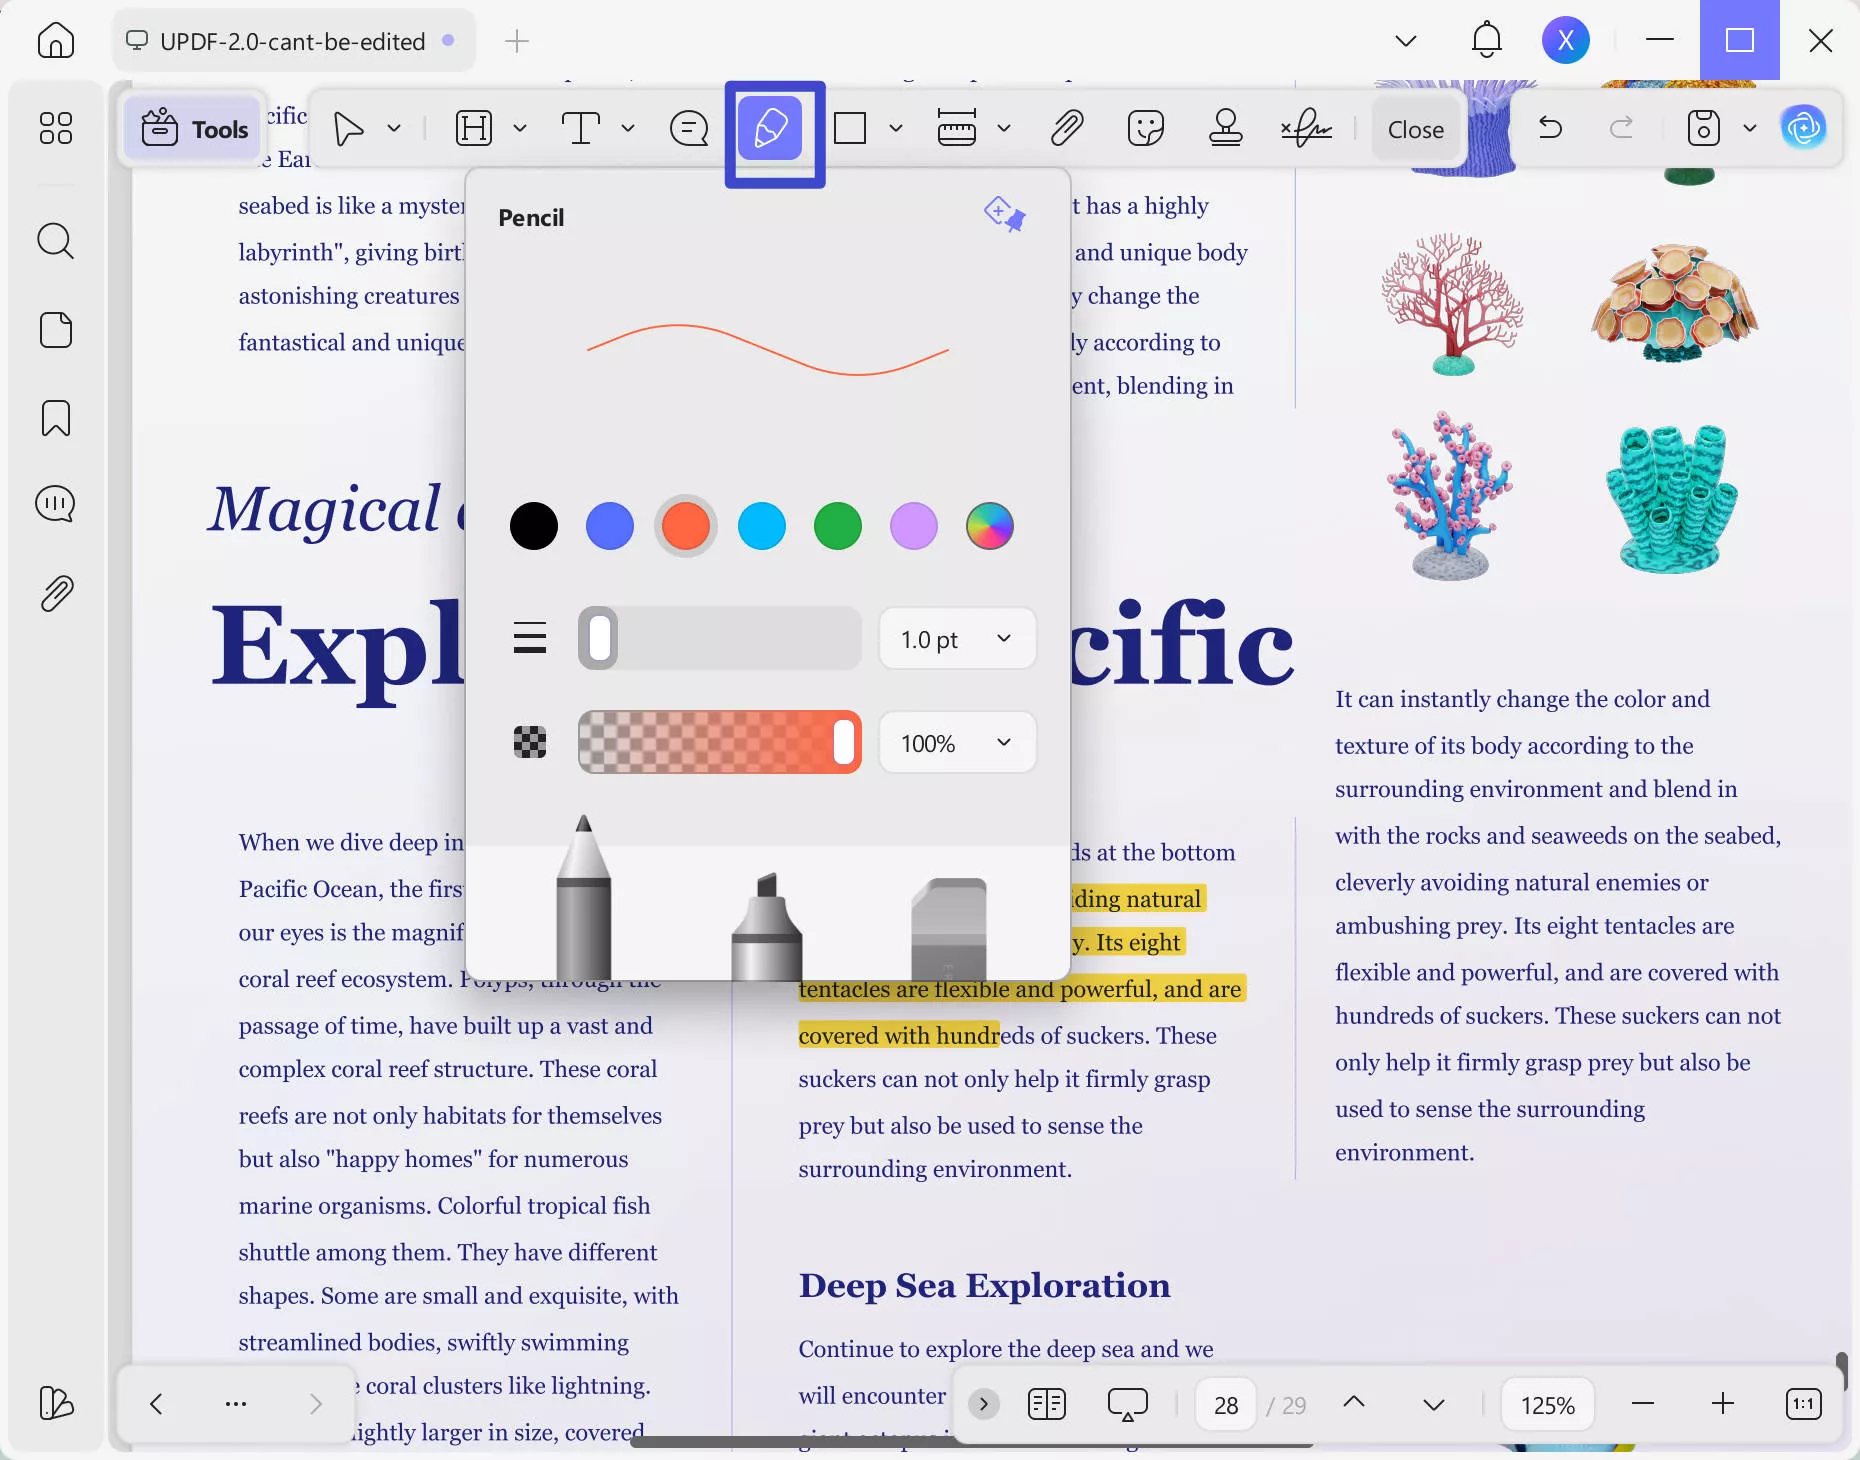The height and width of the screenshot is (1460, 1860).
Task: Choose the marker pen style
Action: pyautogui.click(x=767, y=927)
